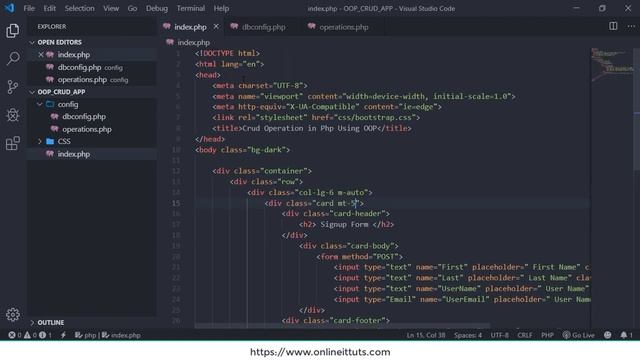640x360 pixels.
Task: Select the index.php editor tab
Action: [x=190, y=27]
